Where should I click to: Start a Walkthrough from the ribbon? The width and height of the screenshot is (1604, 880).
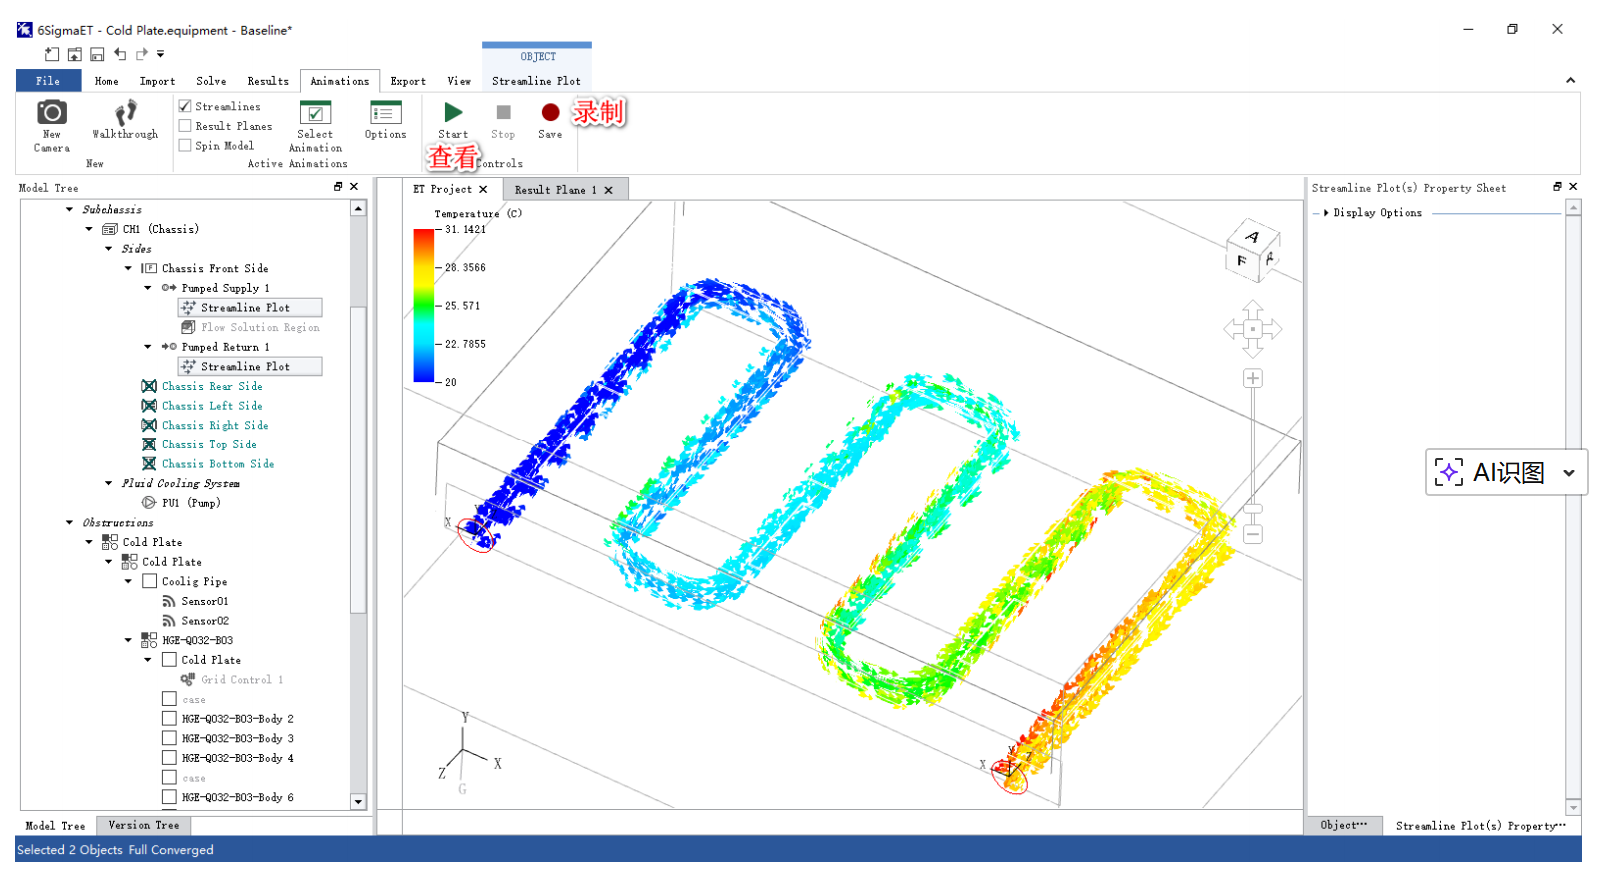tap(125, 114)
